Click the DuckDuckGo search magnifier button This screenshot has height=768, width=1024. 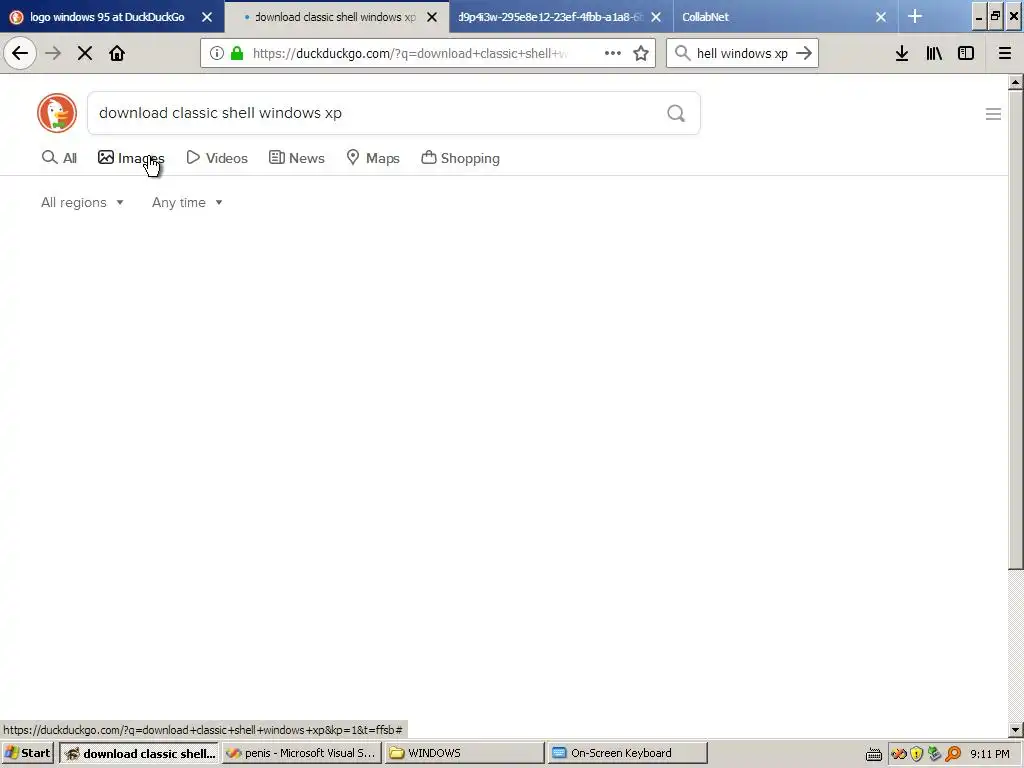coord(676,114)
